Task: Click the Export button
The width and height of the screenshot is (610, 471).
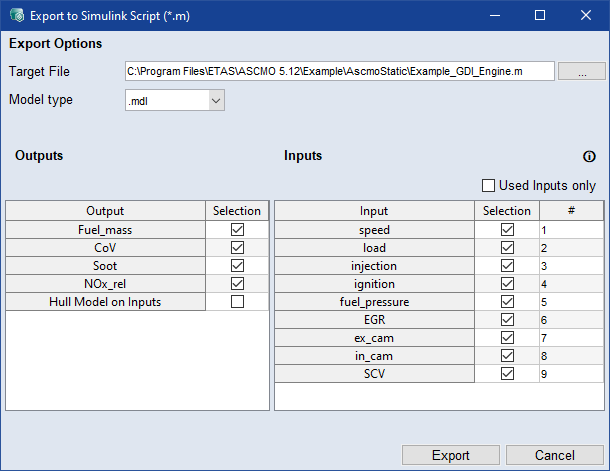Action: pos(450,455)
